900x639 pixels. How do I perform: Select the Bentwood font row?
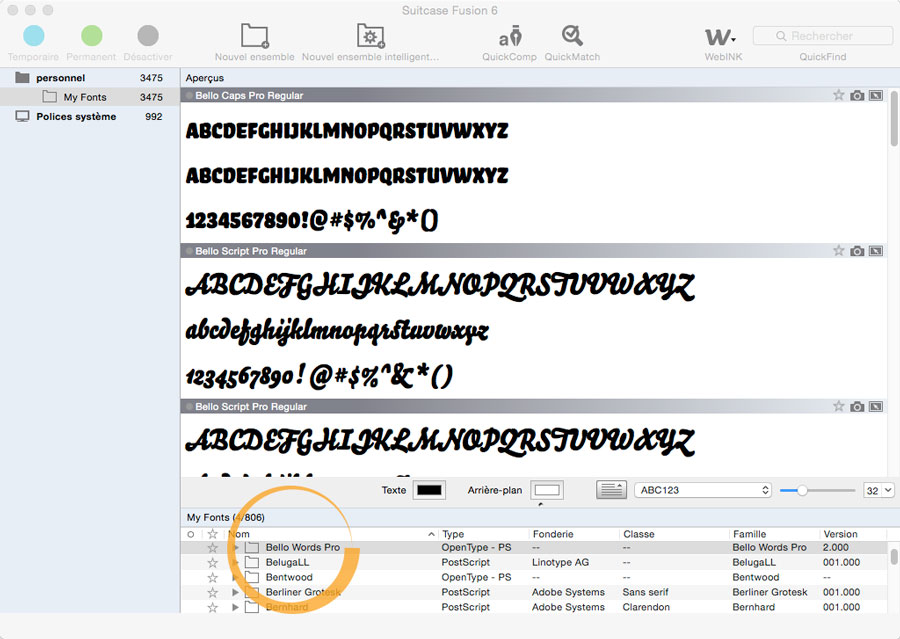pos(534,578)
